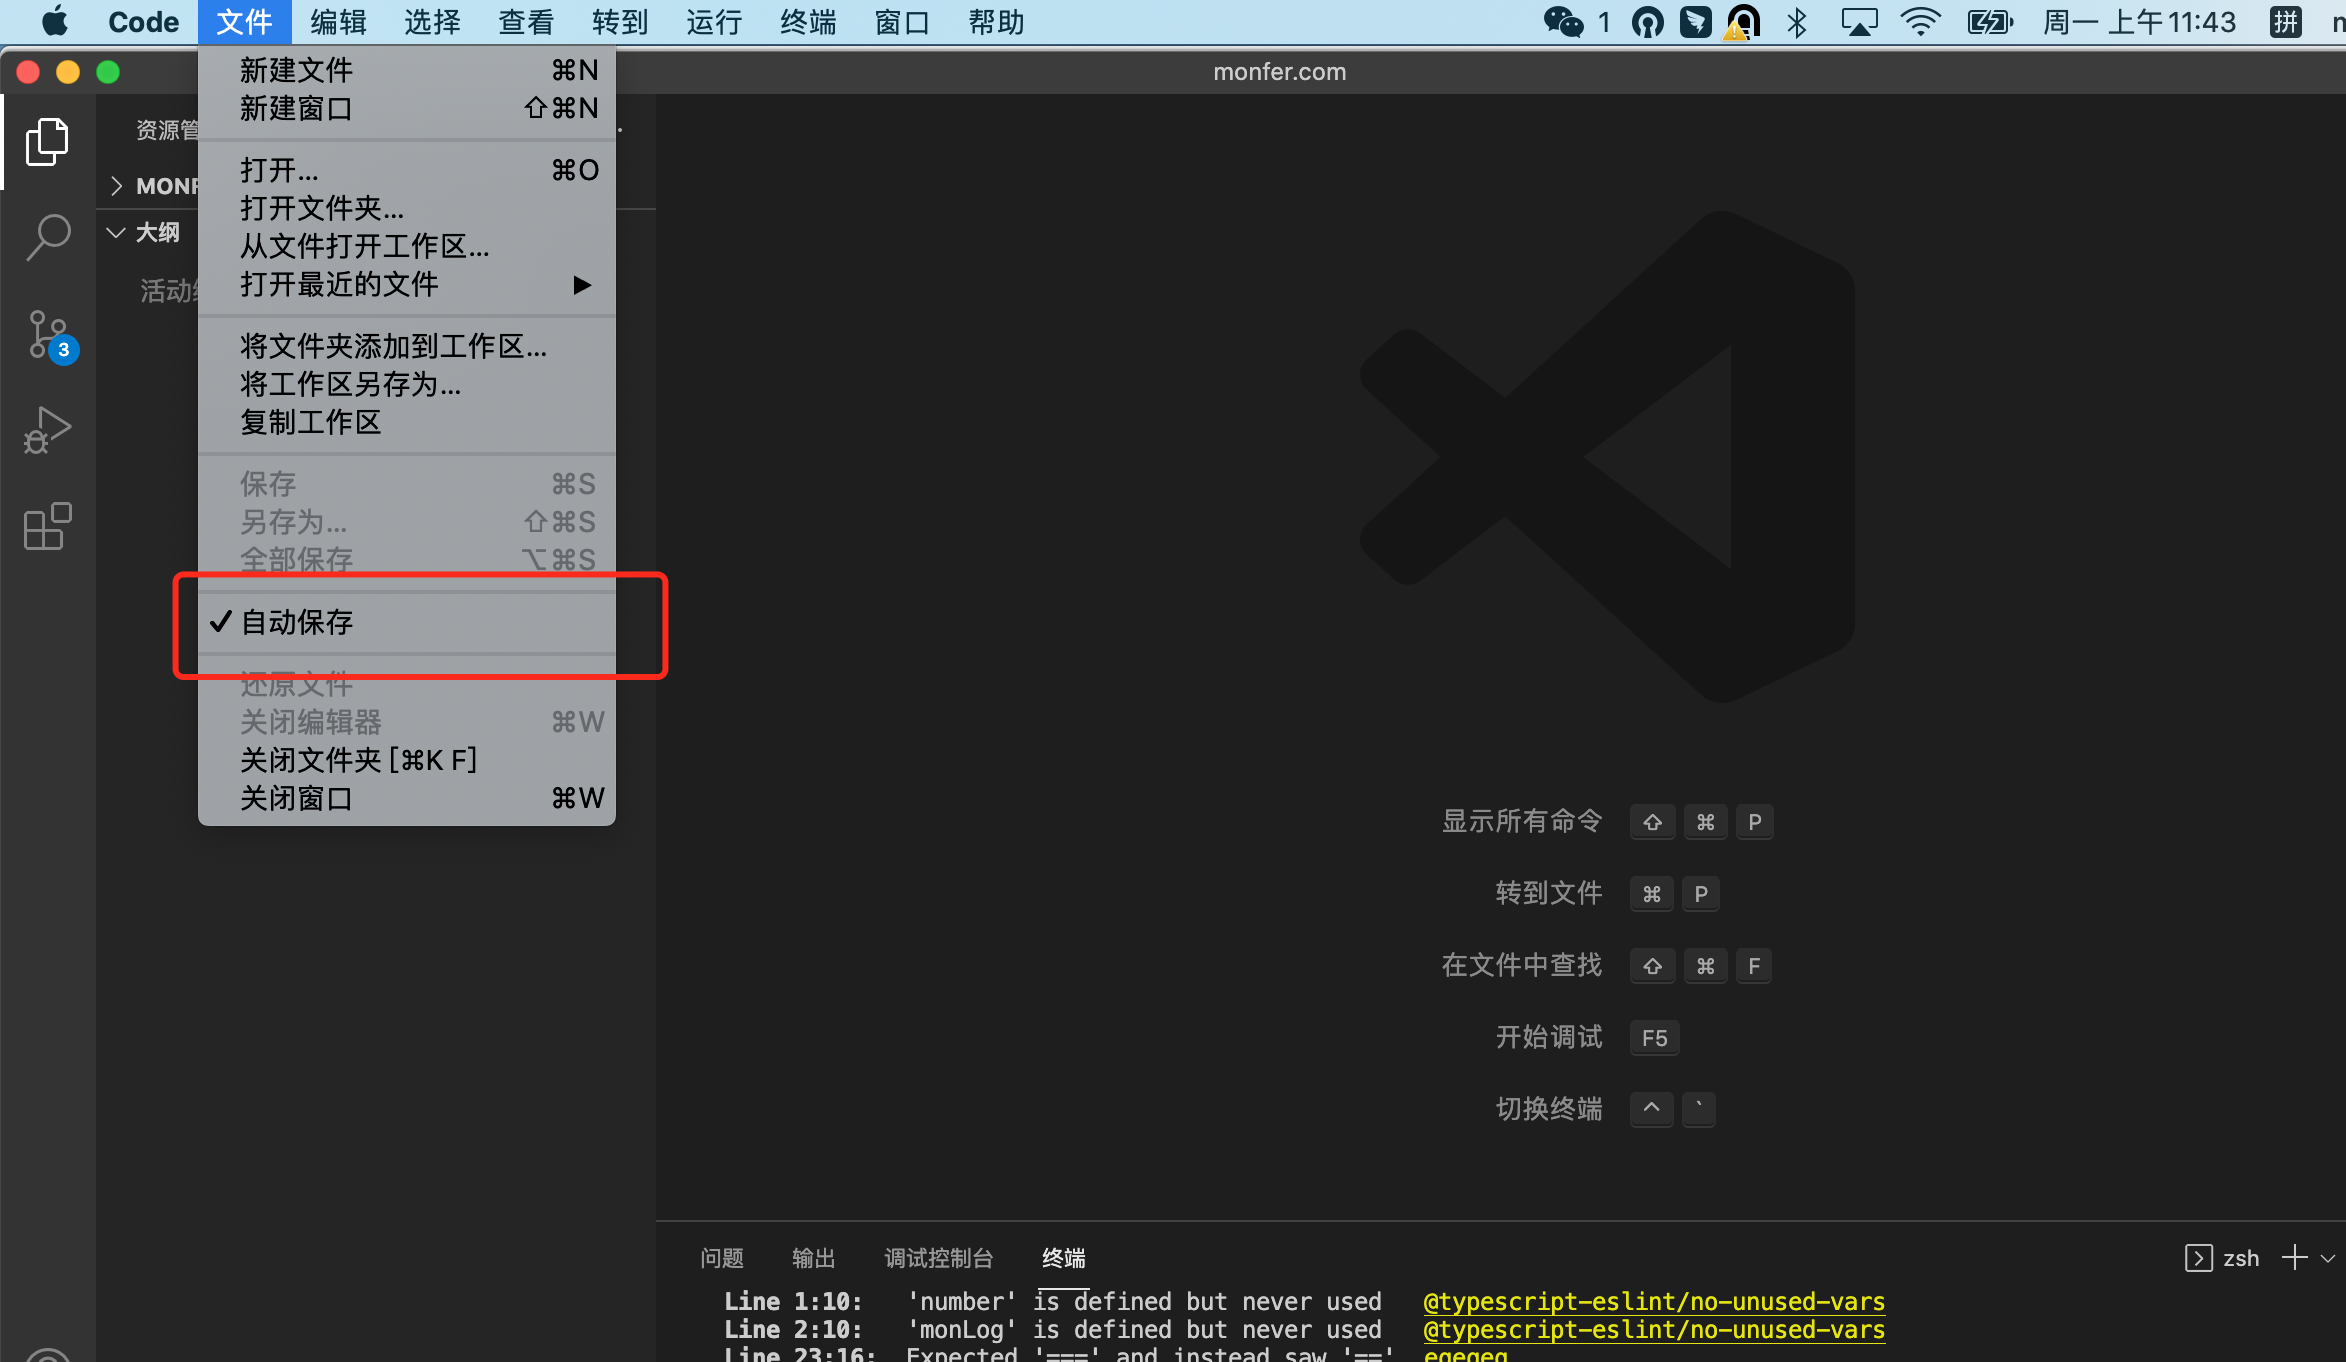Select 复制工作区 menu entry

click(x=407, y=422)
